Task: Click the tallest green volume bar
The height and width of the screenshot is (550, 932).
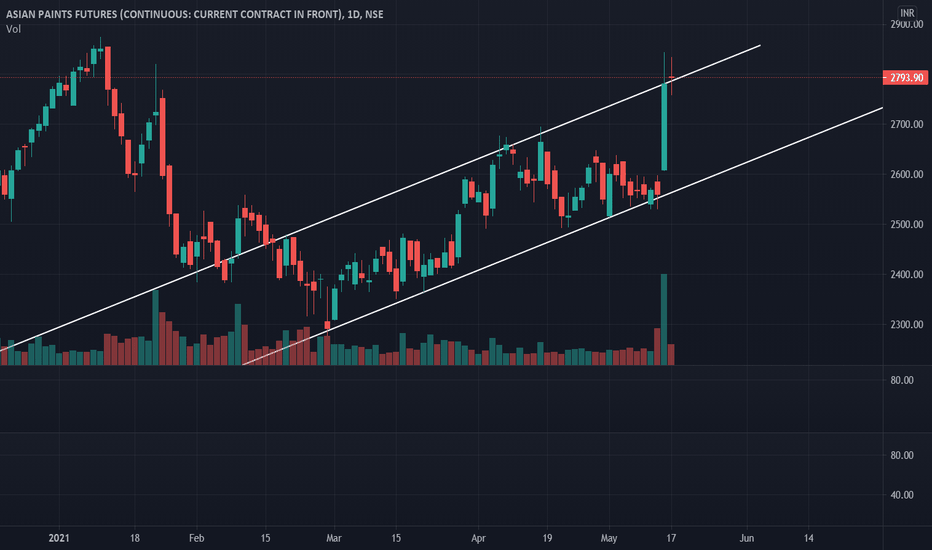Action: 664,319
